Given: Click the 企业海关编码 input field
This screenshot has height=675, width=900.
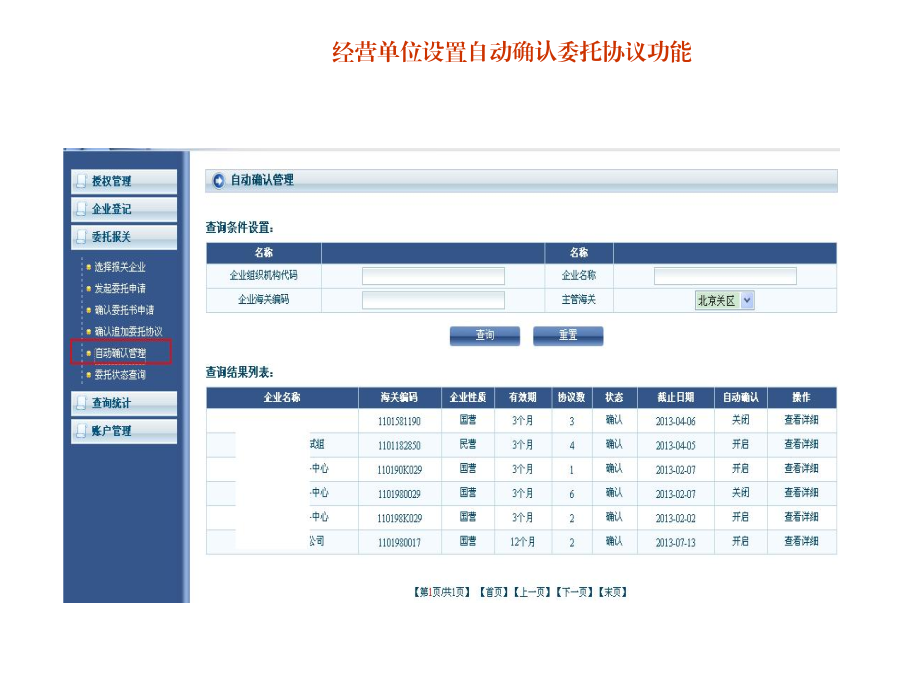Looking at the screenshot, I should pos(433,300).
